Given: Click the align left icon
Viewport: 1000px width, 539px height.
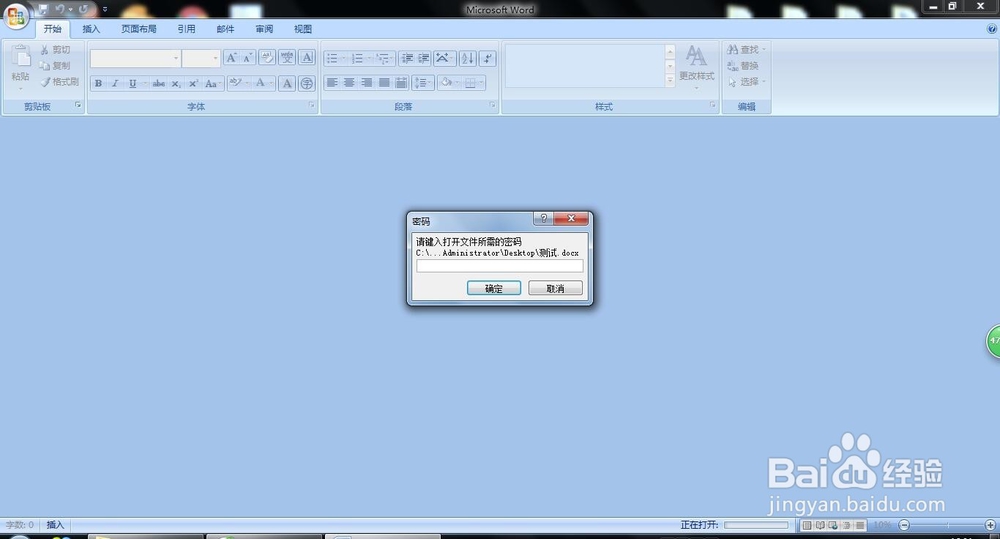Looking at the screenshot, I should click(x=332, y=83).
